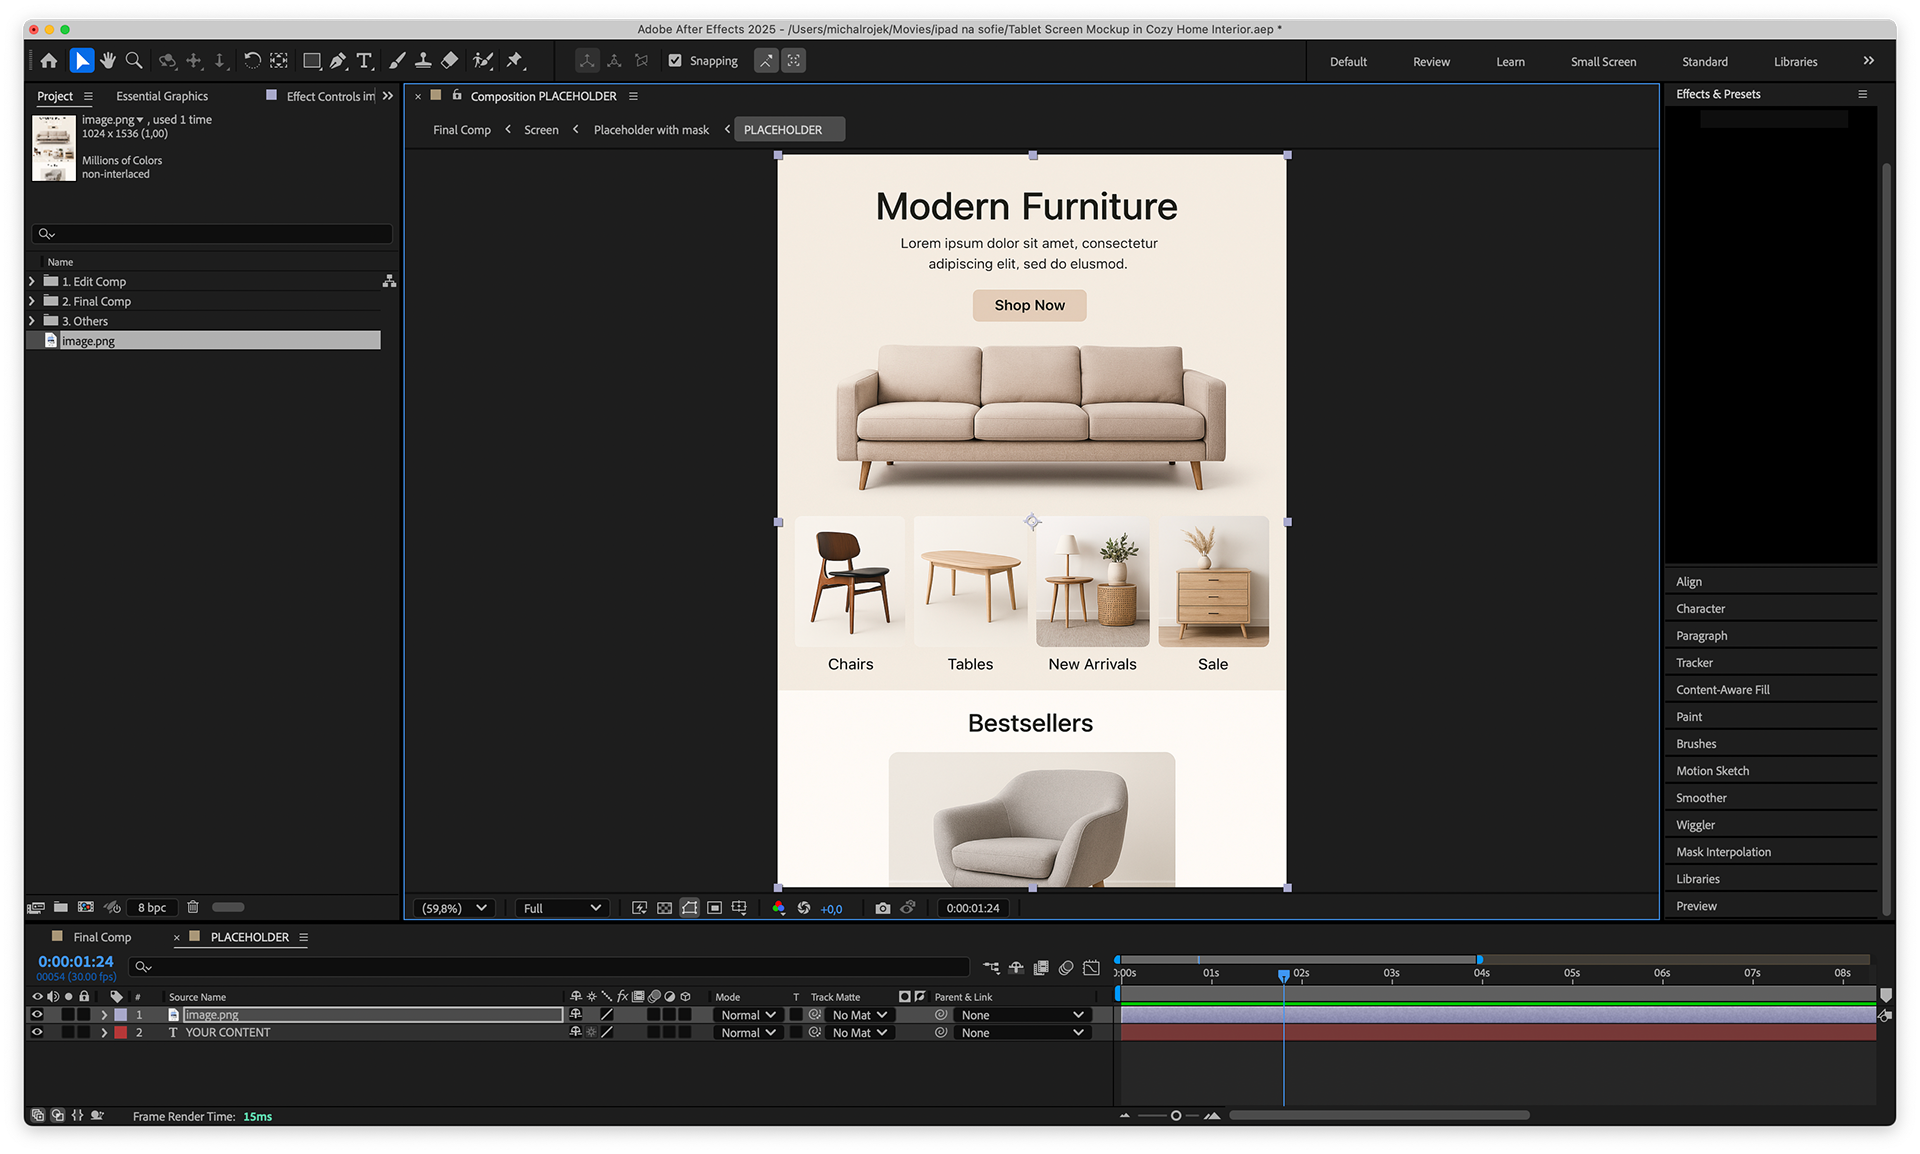Screen dimensions: 1920x1154
Task: Expand the 1. Edit Comp folder
Action: 32,282
